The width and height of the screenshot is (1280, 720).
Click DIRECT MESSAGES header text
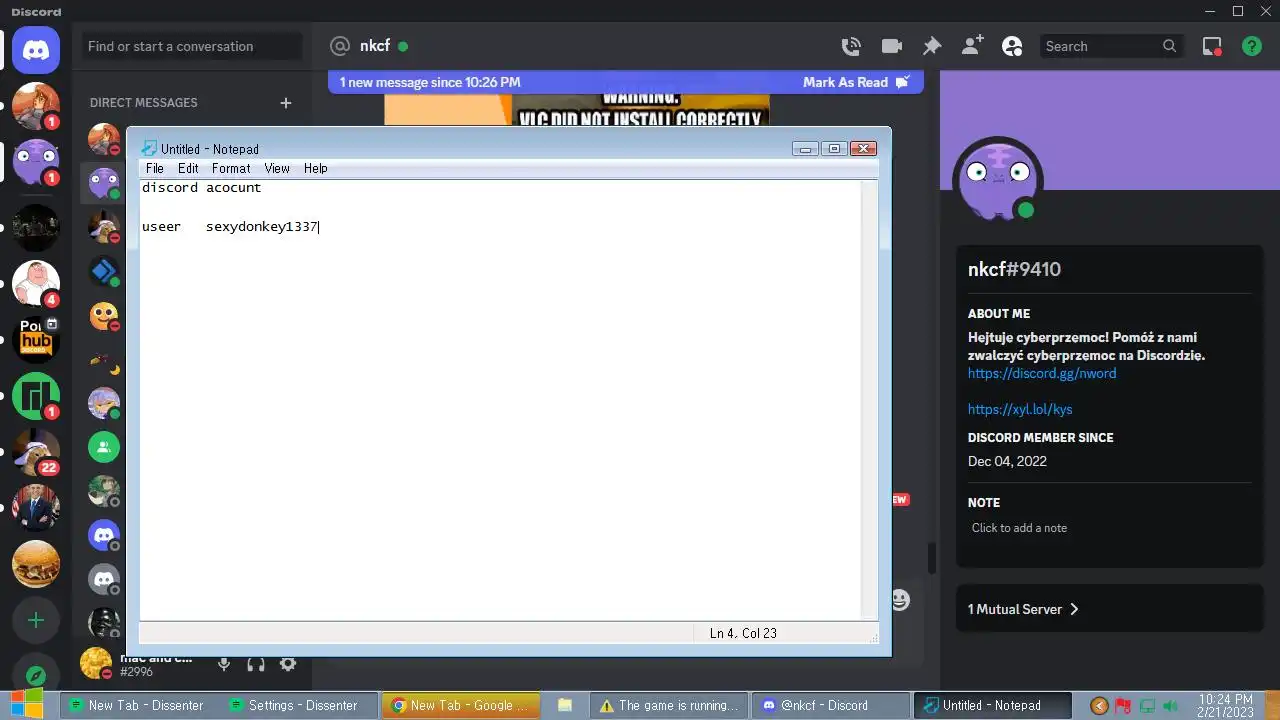tap(144, 102)
